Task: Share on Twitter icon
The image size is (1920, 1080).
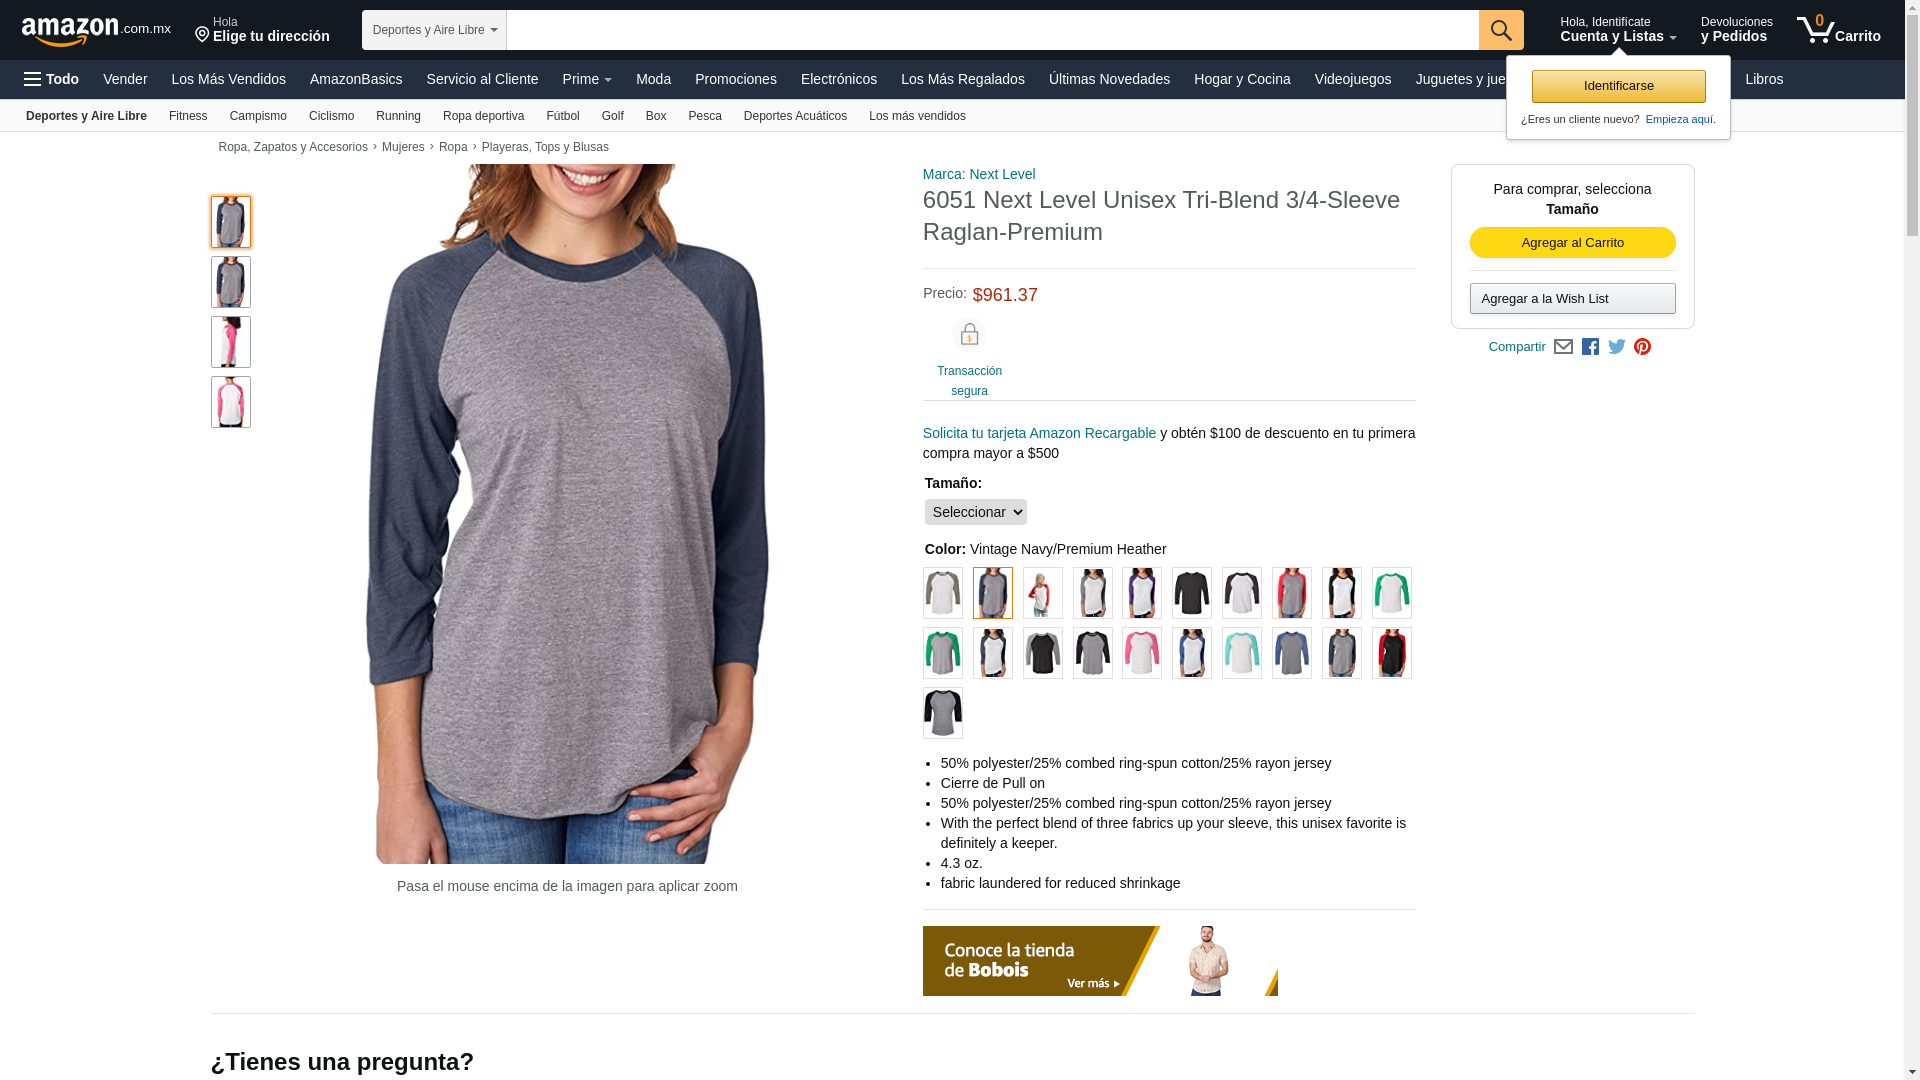Action: point(1617,347)
